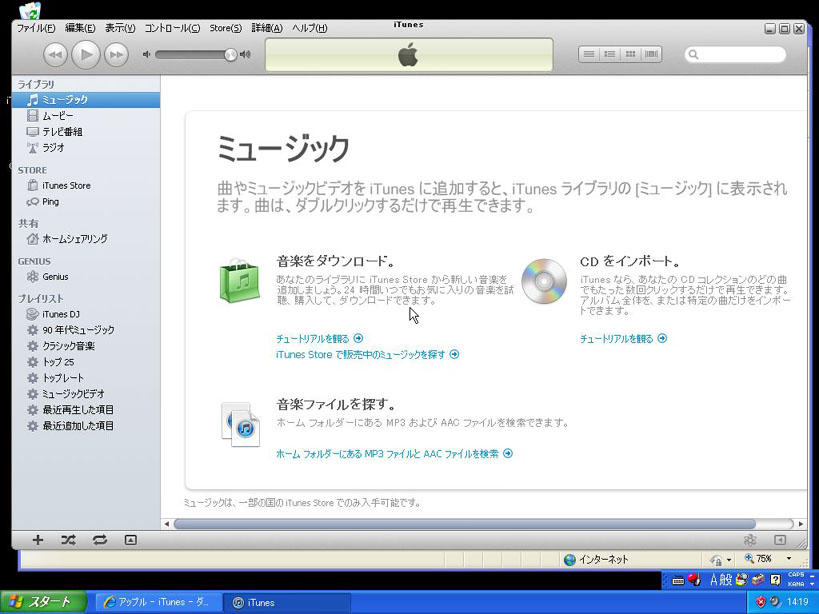The image size is (819, 614).
Task: Select ミュージック in the library sidebar
Action: (86, 100)
